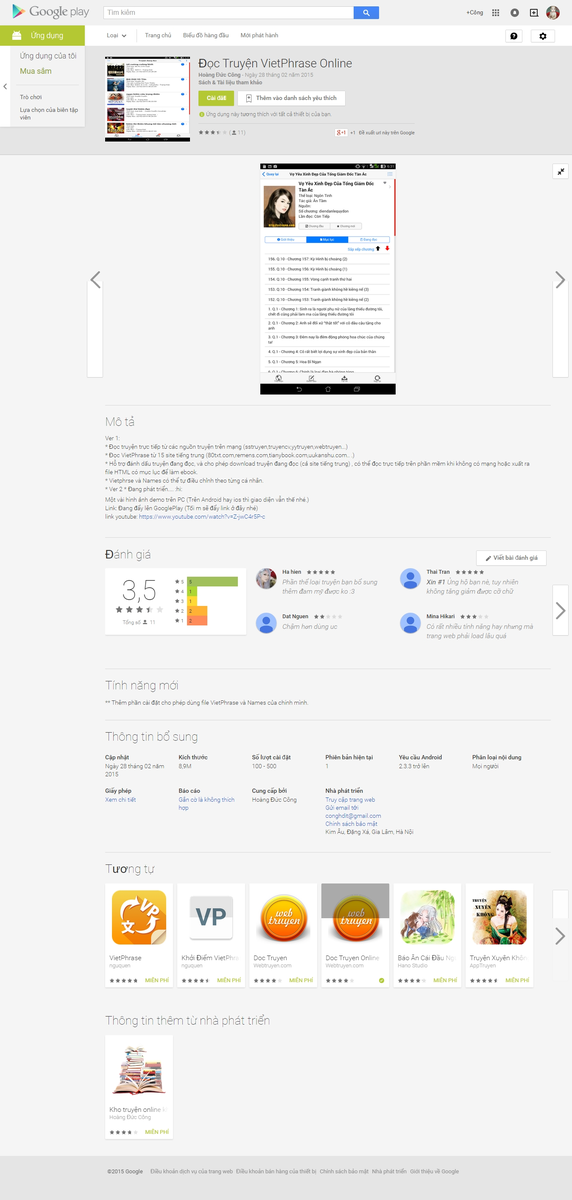Click the Google +1 button
Image resolution: width=572 pixels, height=1200 pixels.
pyautogui.click(x=341, y=132)
